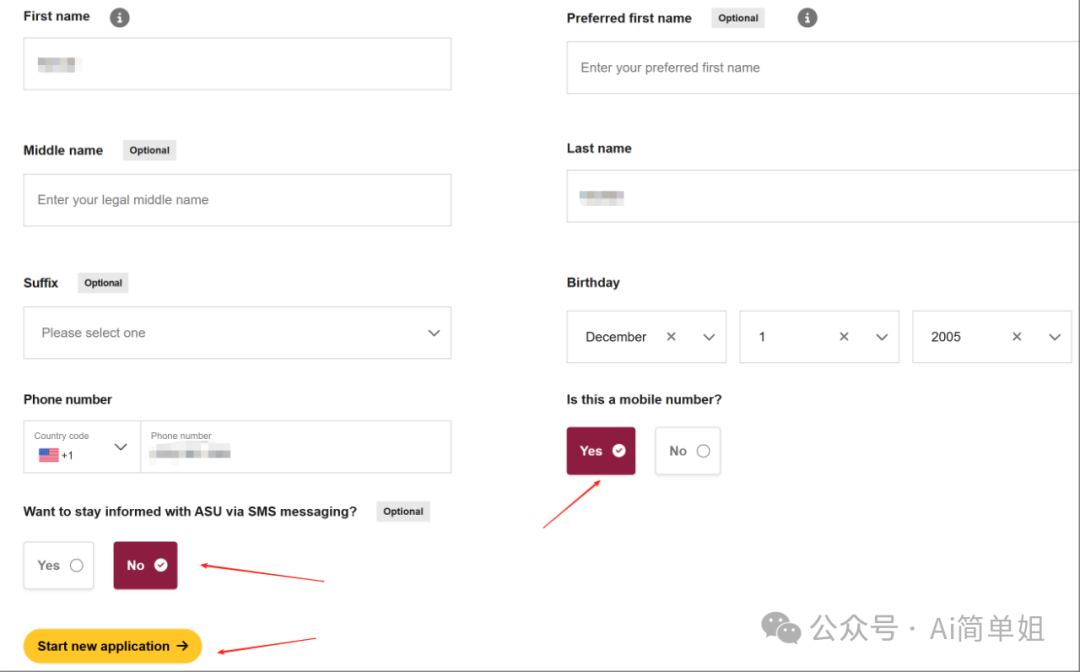Expand the birthday day dropdown
The image size is (1080, 672).
[x=882, y=337]
